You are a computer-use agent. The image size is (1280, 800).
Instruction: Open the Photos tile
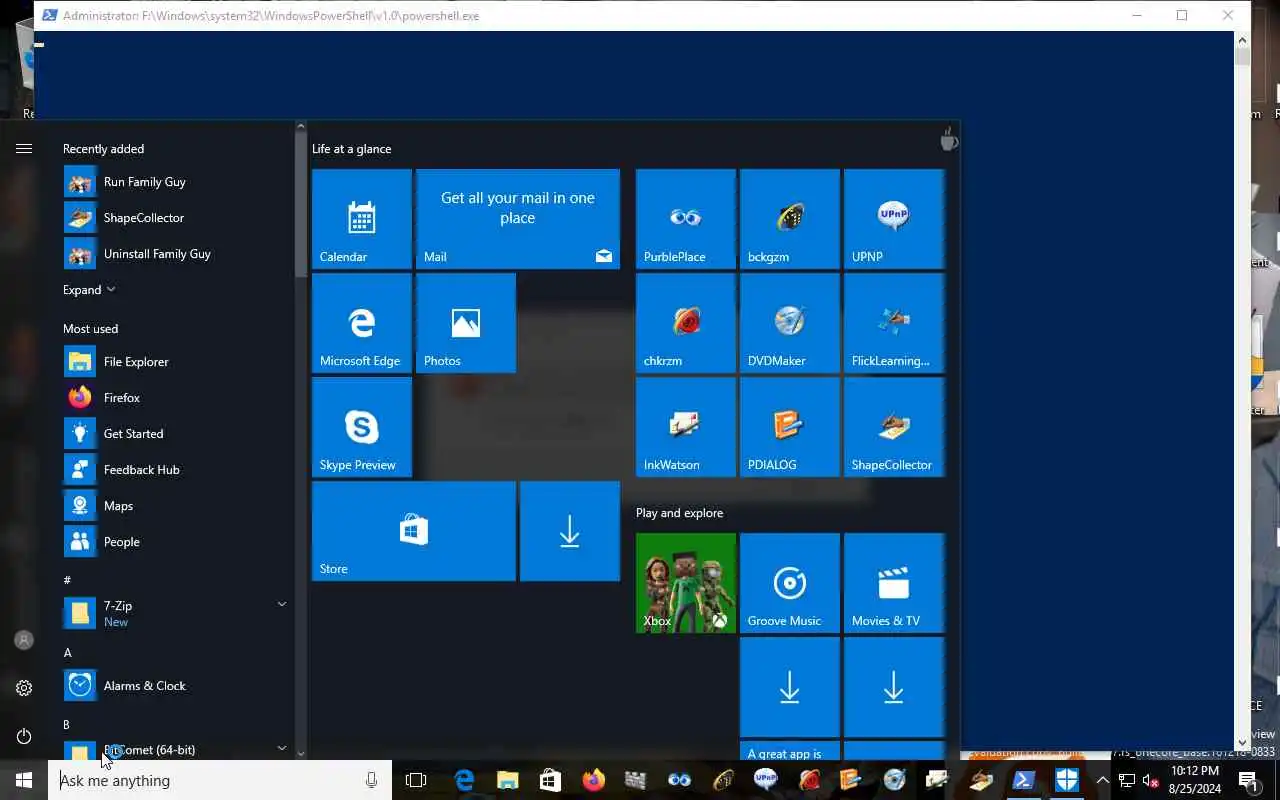pyautogui.click(x=466, y=323)
